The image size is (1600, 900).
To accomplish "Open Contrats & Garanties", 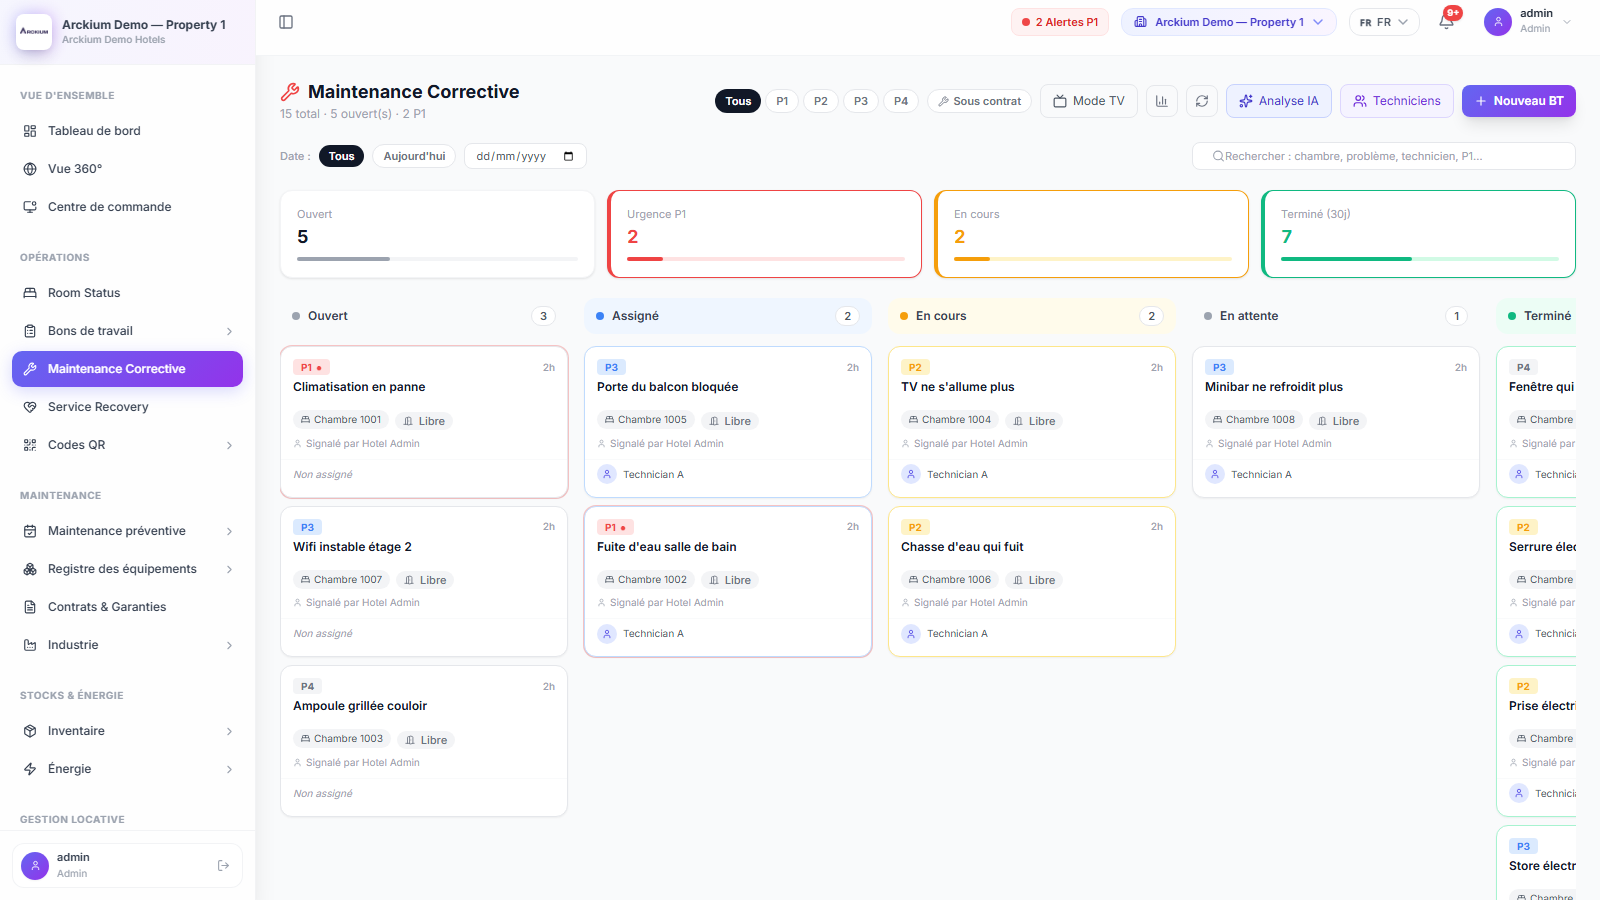I will coord(127,607).
